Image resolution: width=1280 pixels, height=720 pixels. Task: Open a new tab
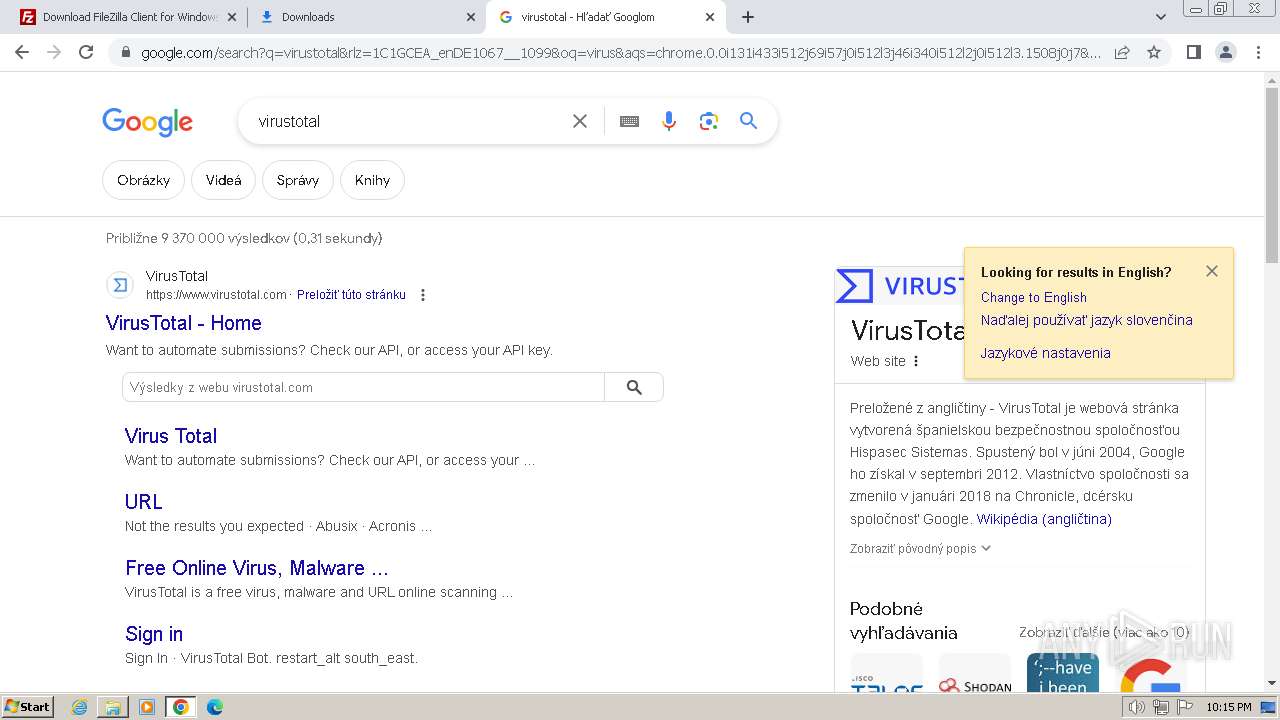747,17
